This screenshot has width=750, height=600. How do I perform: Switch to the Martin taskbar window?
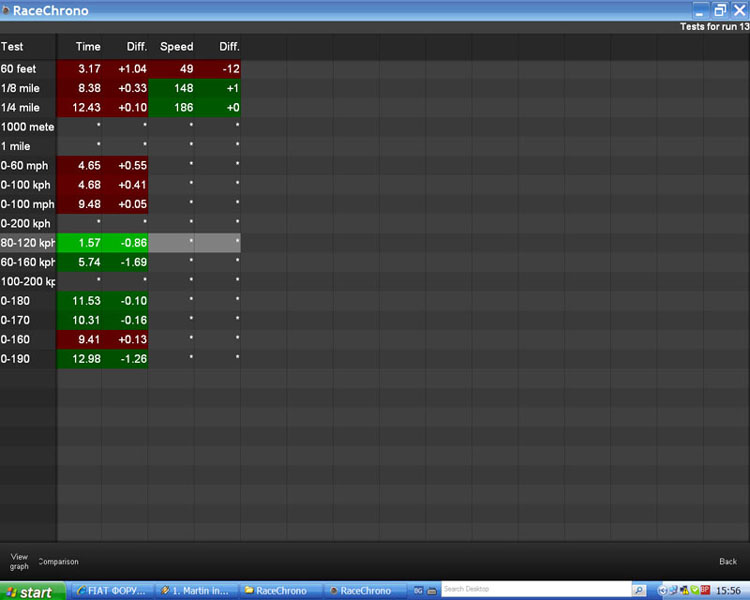199,591
